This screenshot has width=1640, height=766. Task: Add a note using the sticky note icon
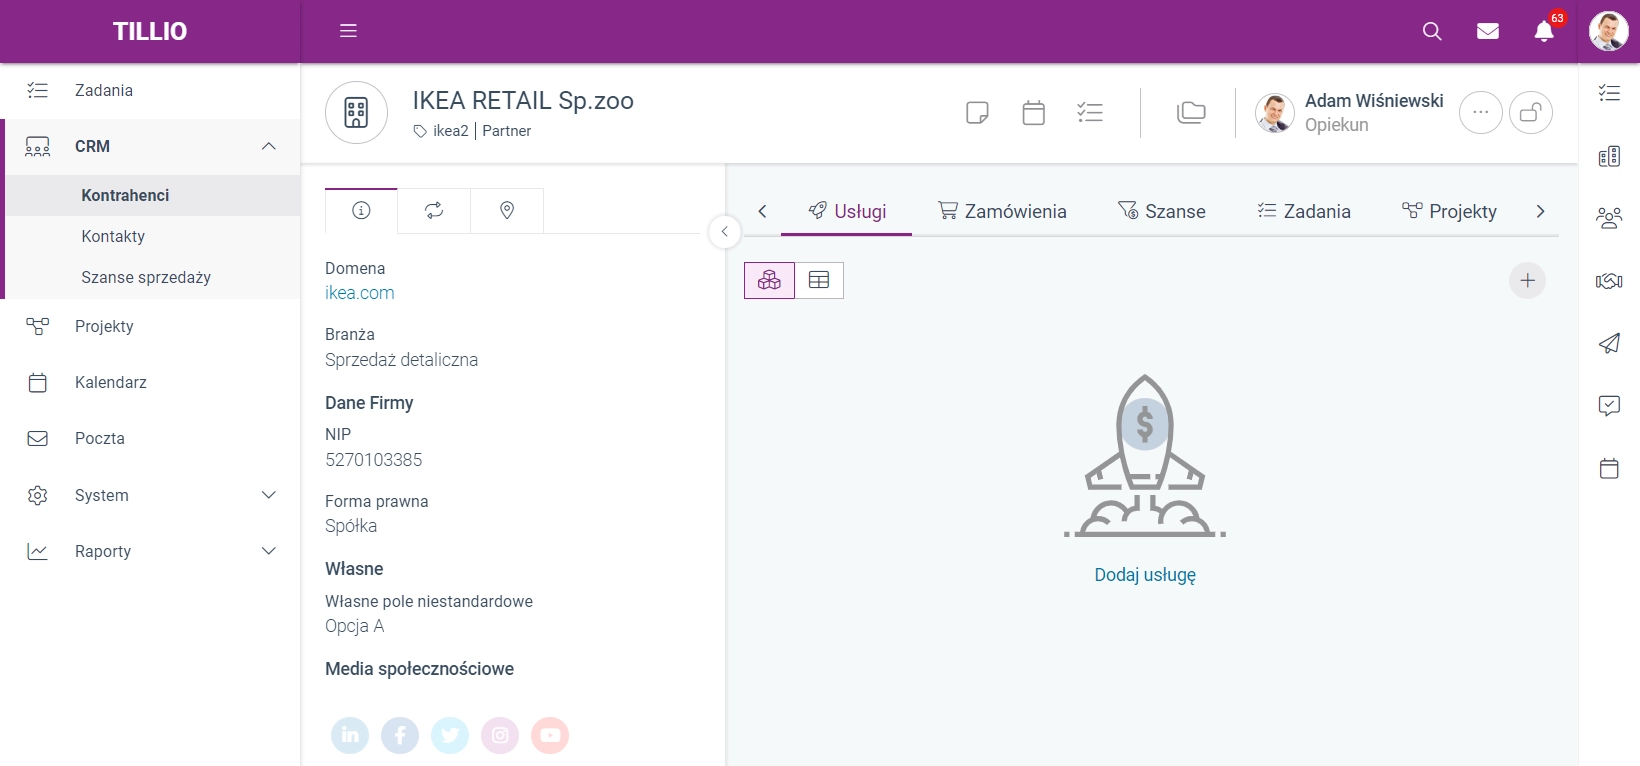(978, 112)
